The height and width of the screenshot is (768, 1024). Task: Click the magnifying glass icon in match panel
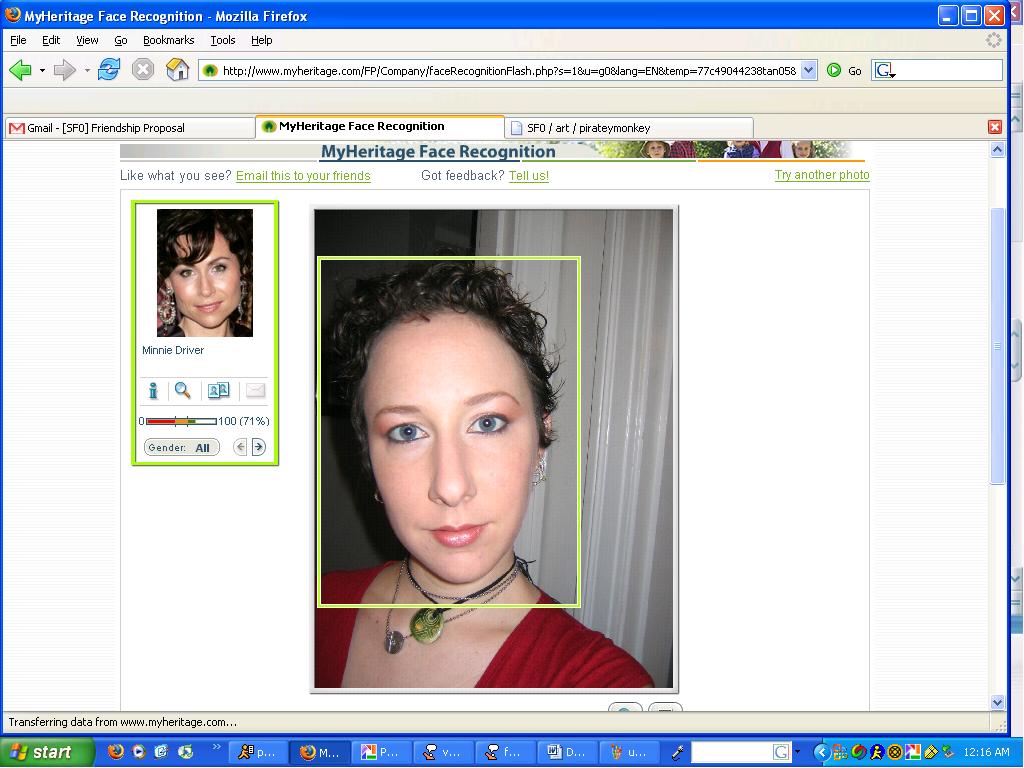182,391
